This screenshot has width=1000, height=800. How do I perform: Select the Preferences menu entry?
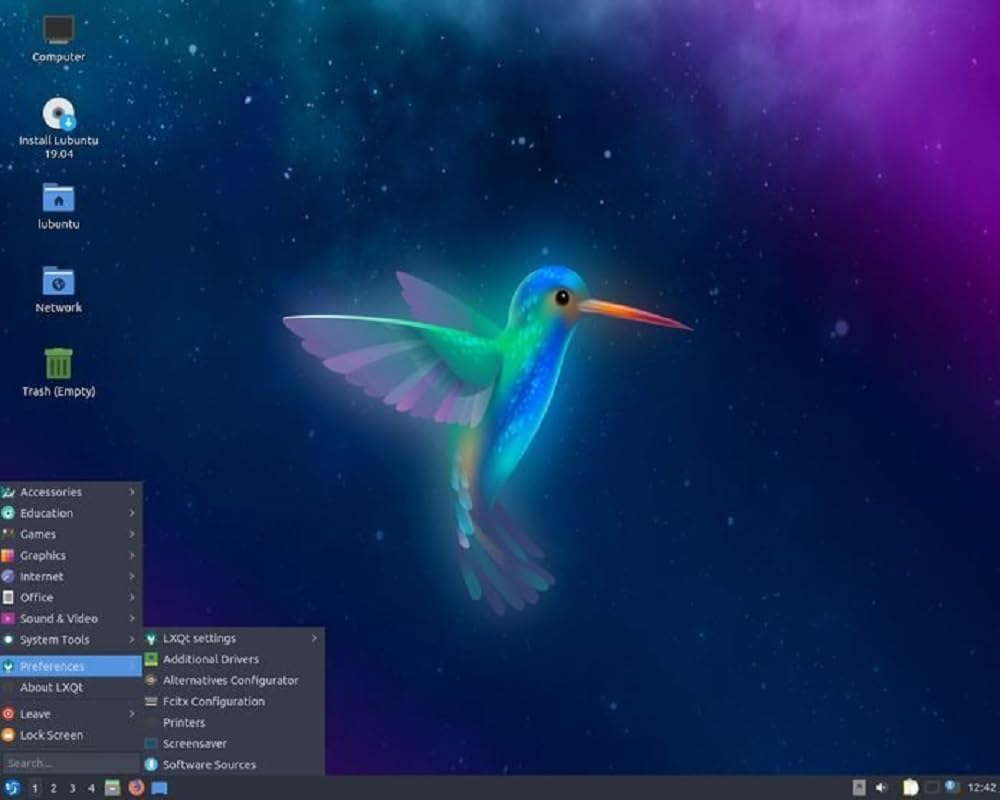tap(50, 666)
